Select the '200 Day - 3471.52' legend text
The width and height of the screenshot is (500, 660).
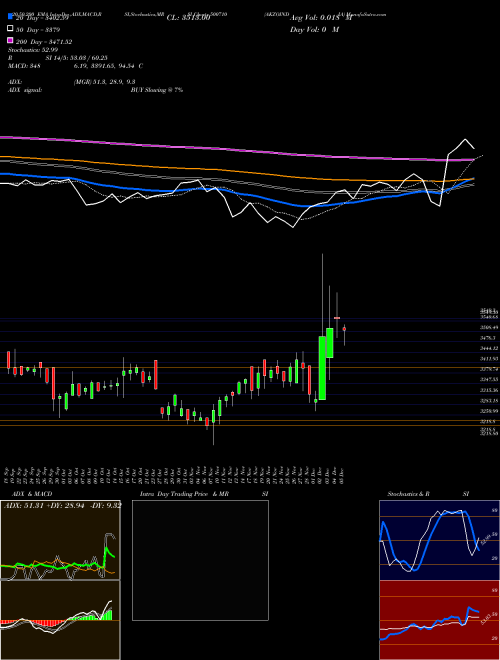44,42
